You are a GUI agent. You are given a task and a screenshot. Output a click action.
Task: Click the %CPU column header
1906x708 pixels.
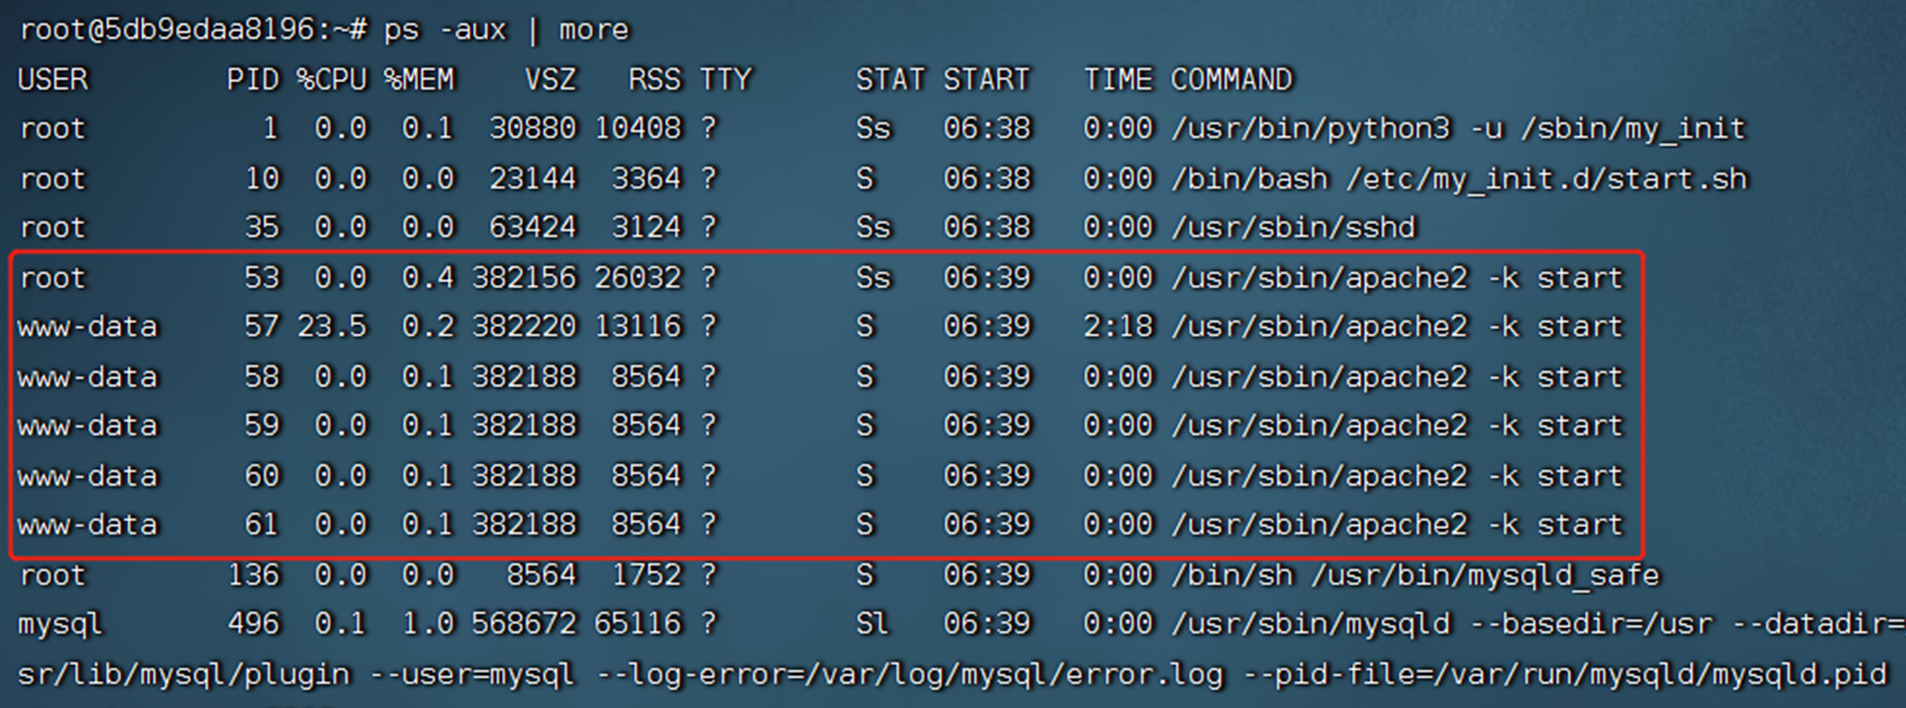pos(332,80)
